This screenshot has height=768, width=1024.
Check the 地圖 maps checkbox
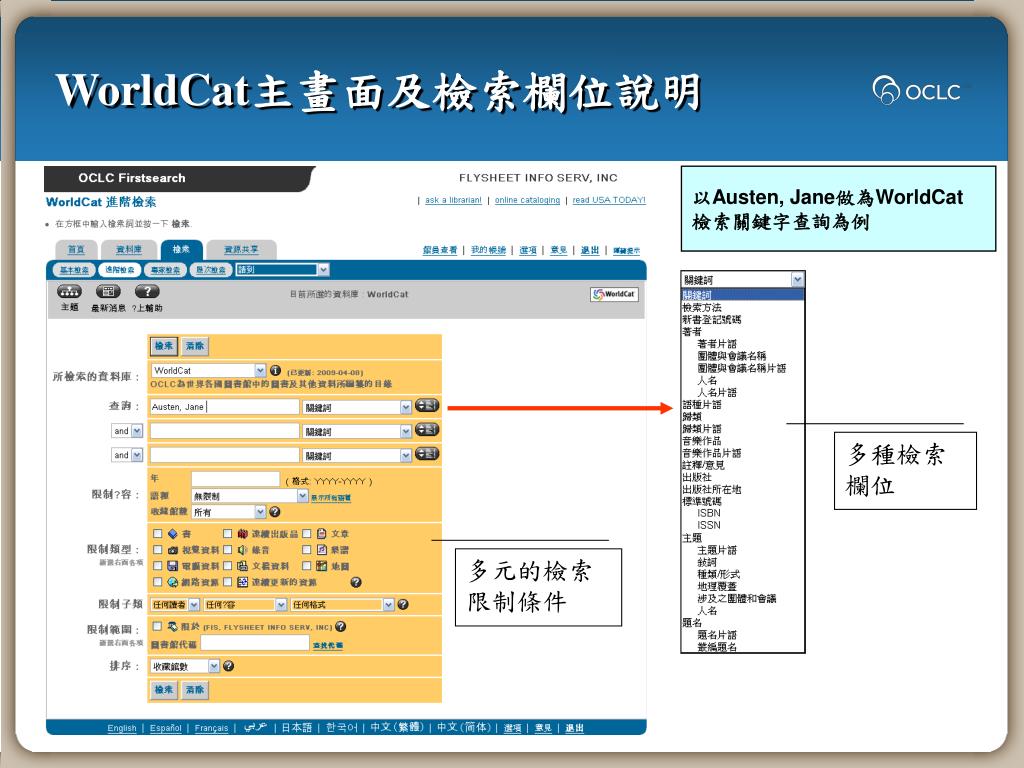point(306,566)
